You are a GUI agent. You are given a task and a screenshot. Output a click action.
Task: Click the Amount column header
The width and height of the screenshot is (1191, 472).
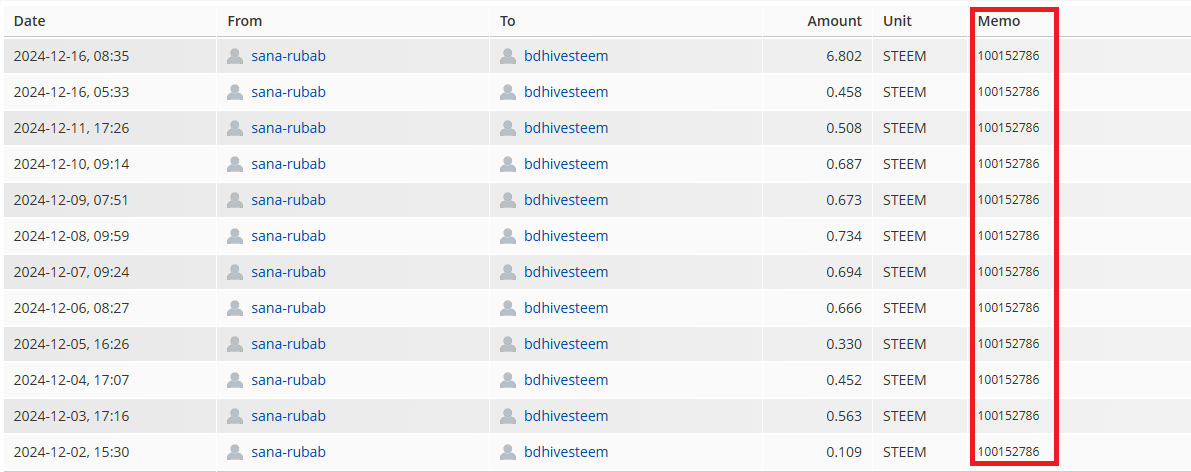click(x=834, y=21)
